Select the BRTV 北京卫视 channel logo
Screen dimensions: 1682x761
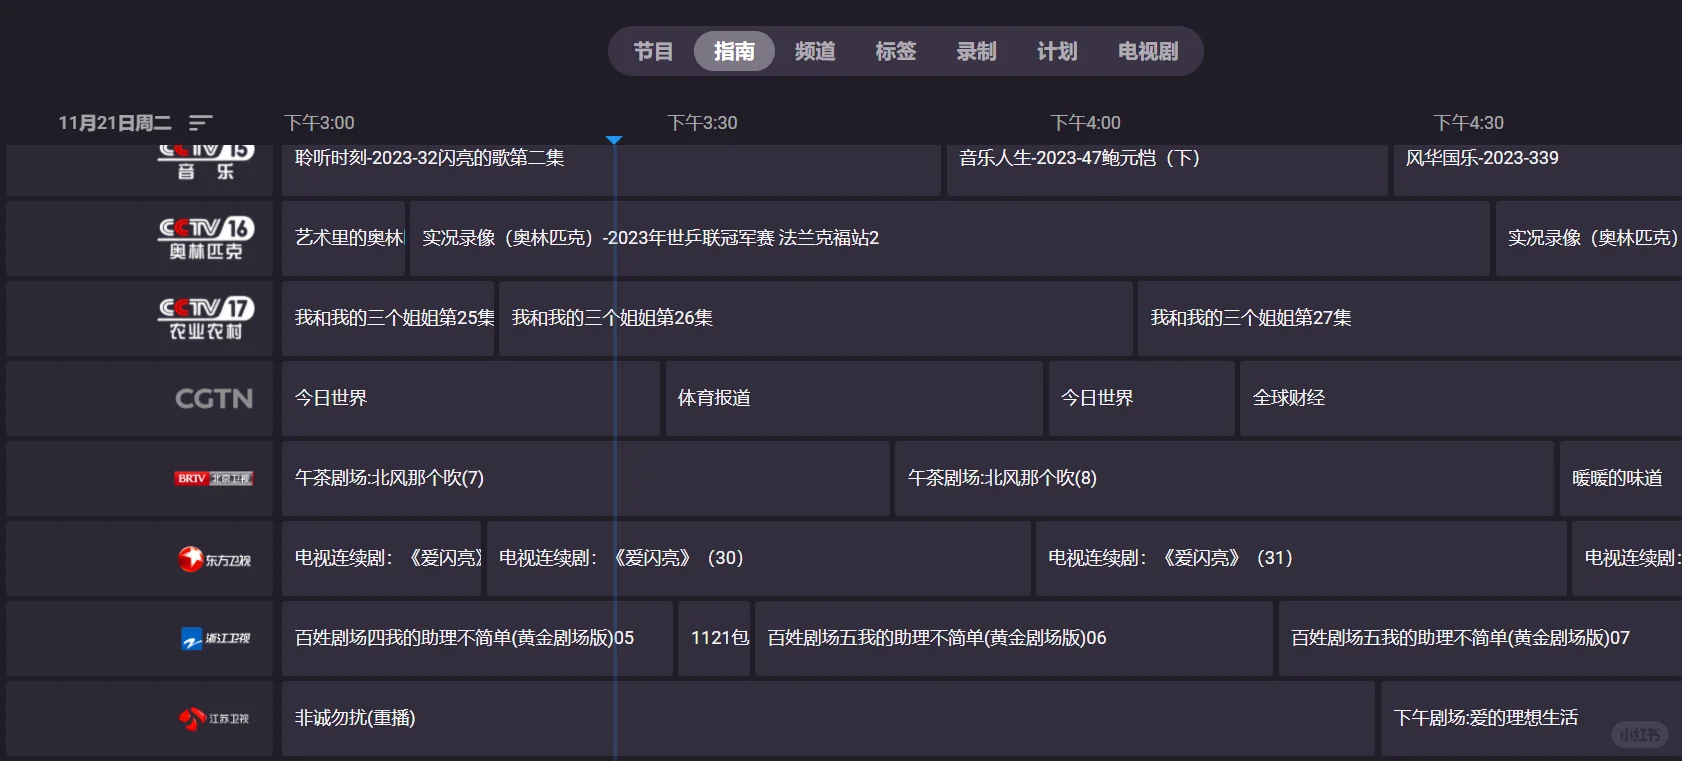214,478
